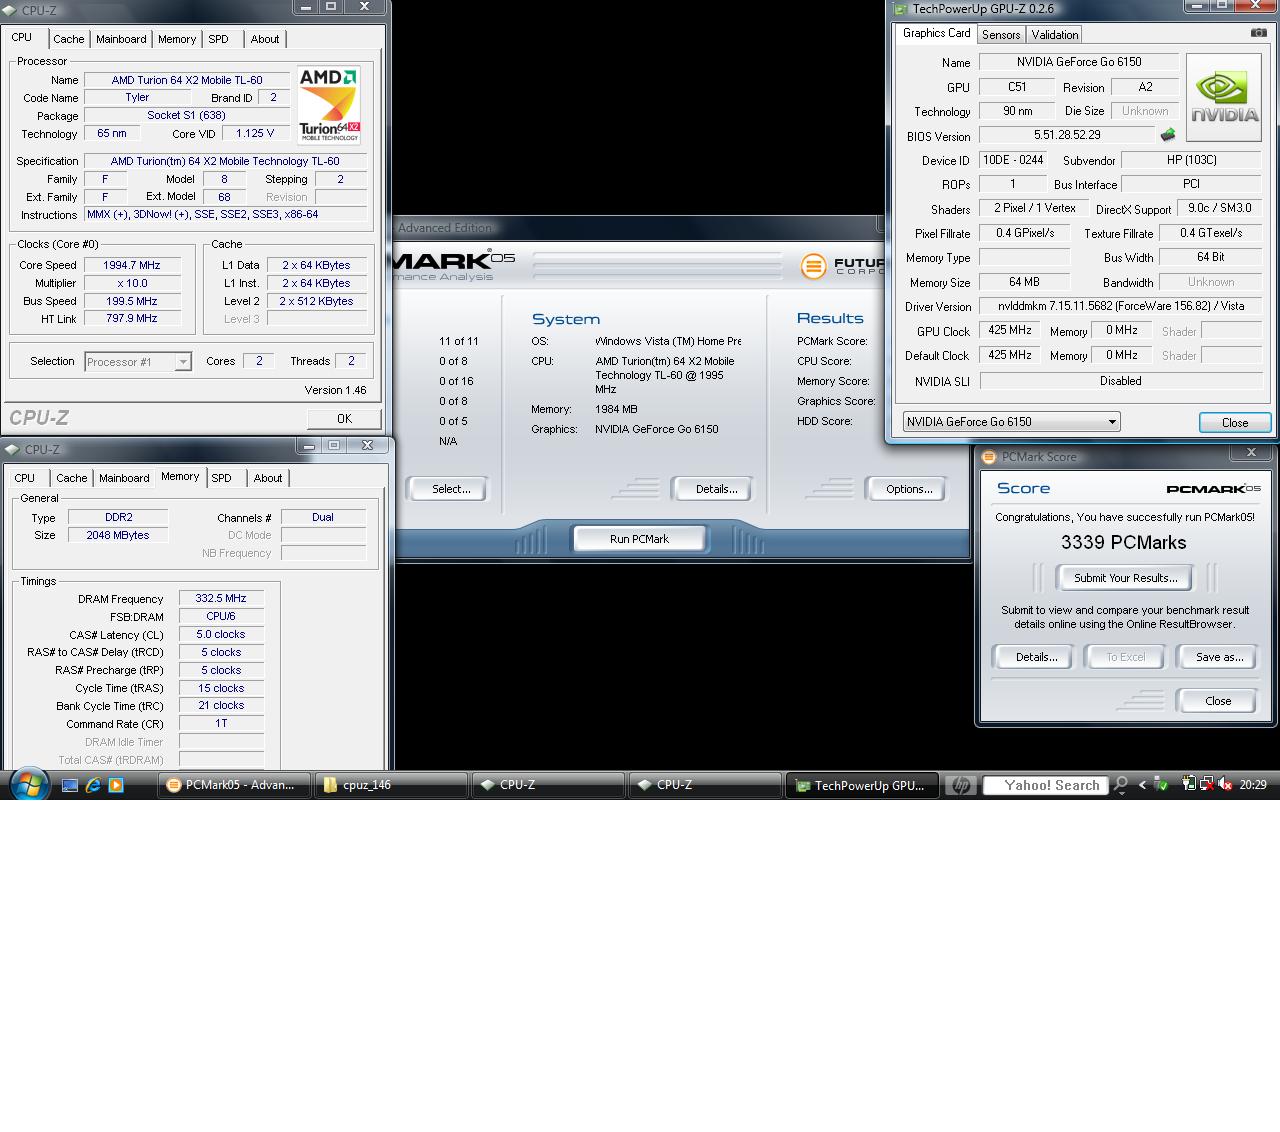Click the CAS# Latency 5.0 clocks value

pos(221,634)
